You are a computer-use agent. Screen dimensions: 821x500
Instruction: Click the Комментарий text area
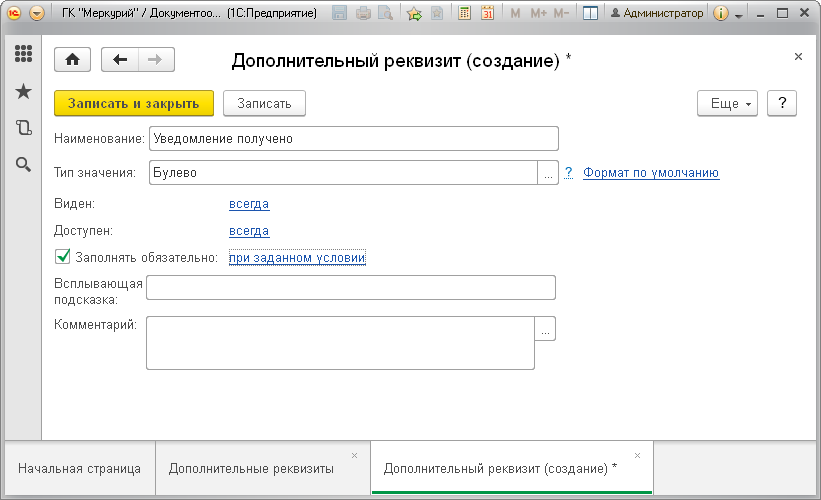(x=340, y=343)
